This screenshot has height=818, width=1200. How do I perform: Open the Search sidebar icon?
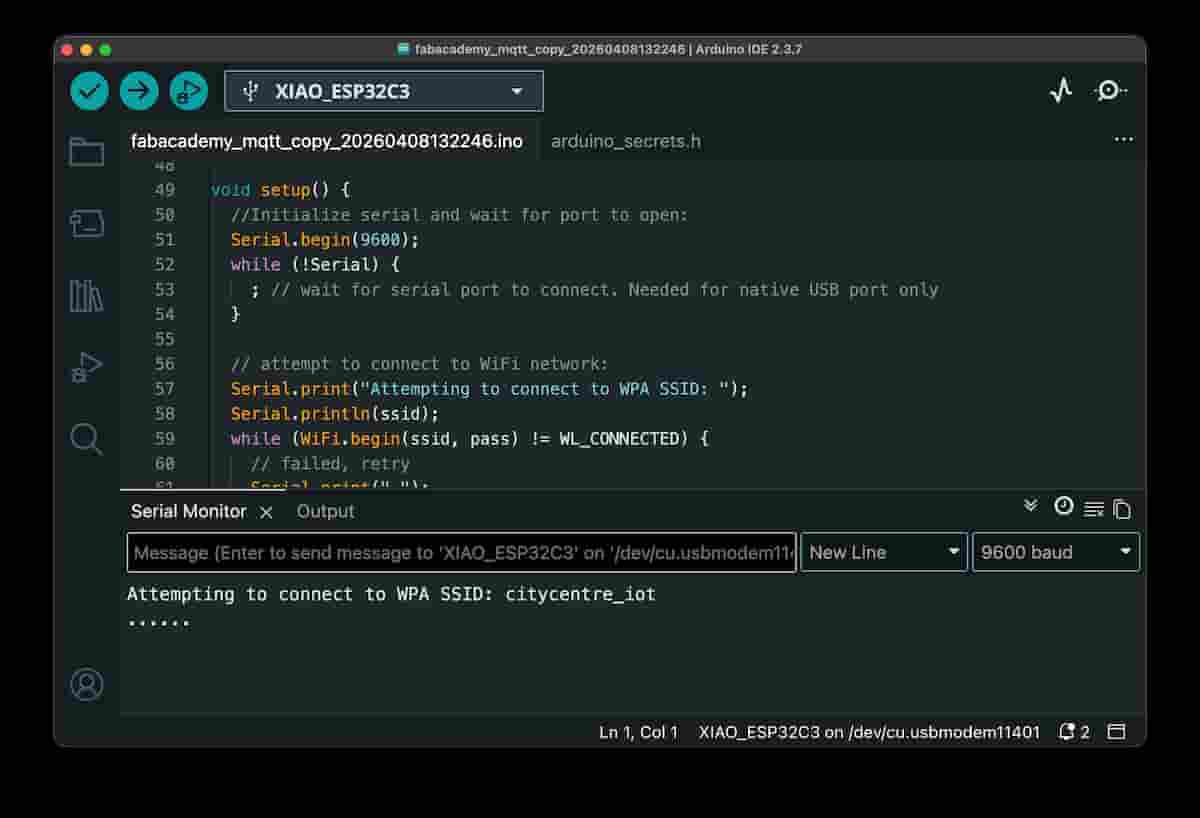87,439
